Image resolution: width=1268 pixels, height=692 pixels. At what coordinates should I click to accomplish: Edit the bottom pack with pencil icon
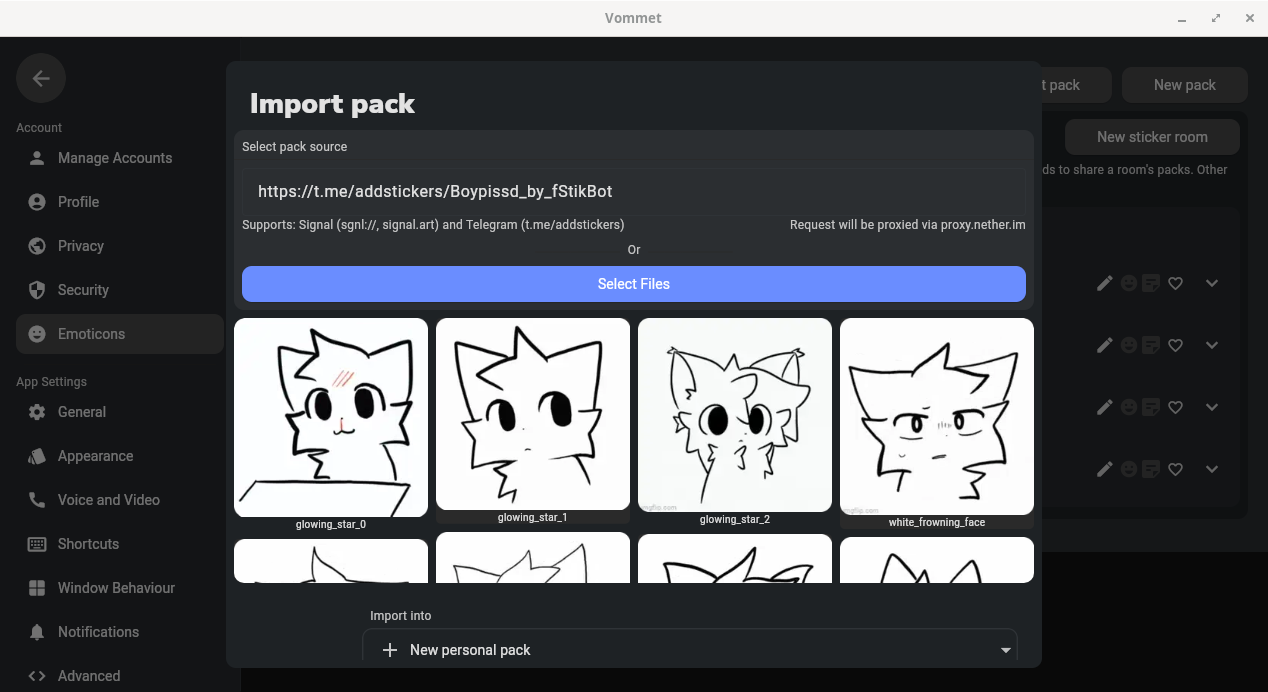[x=1104, y=469]
